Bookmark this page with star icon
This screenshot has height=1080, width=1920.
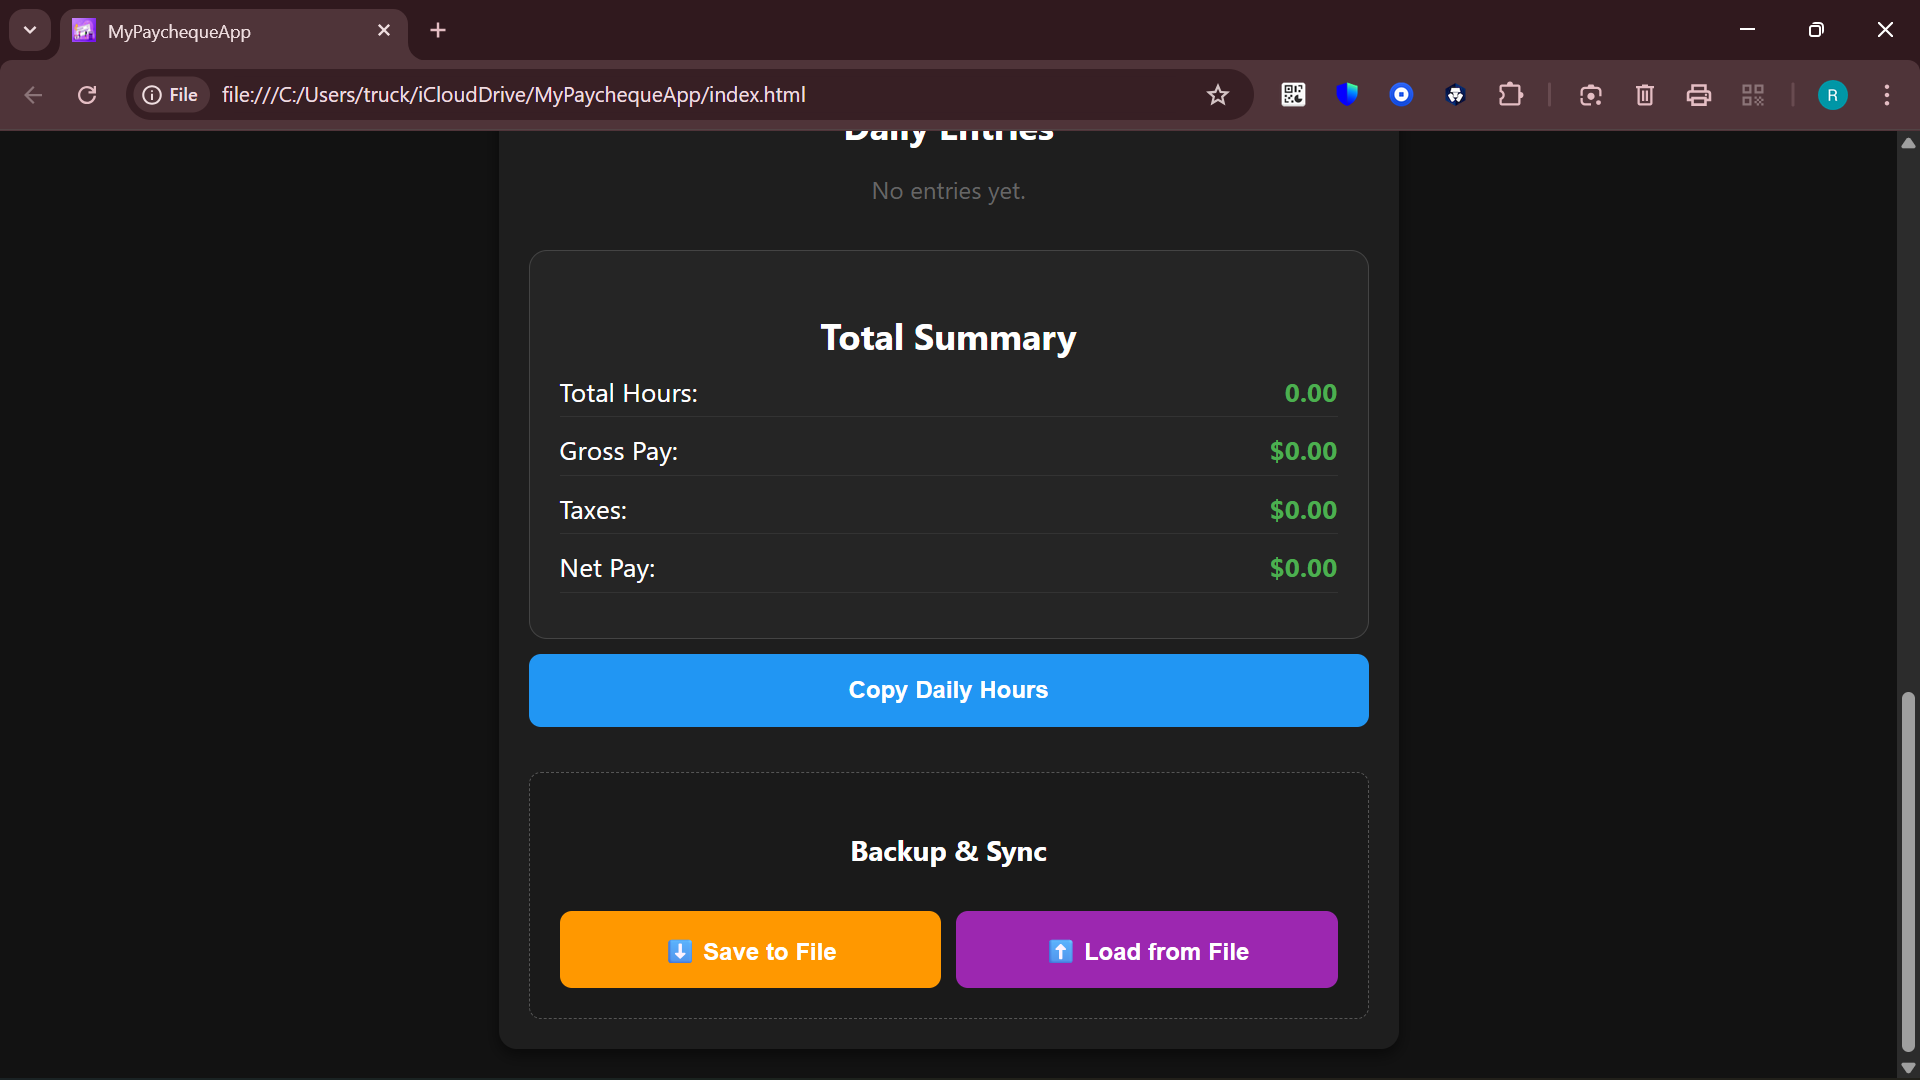[1217, 95]
